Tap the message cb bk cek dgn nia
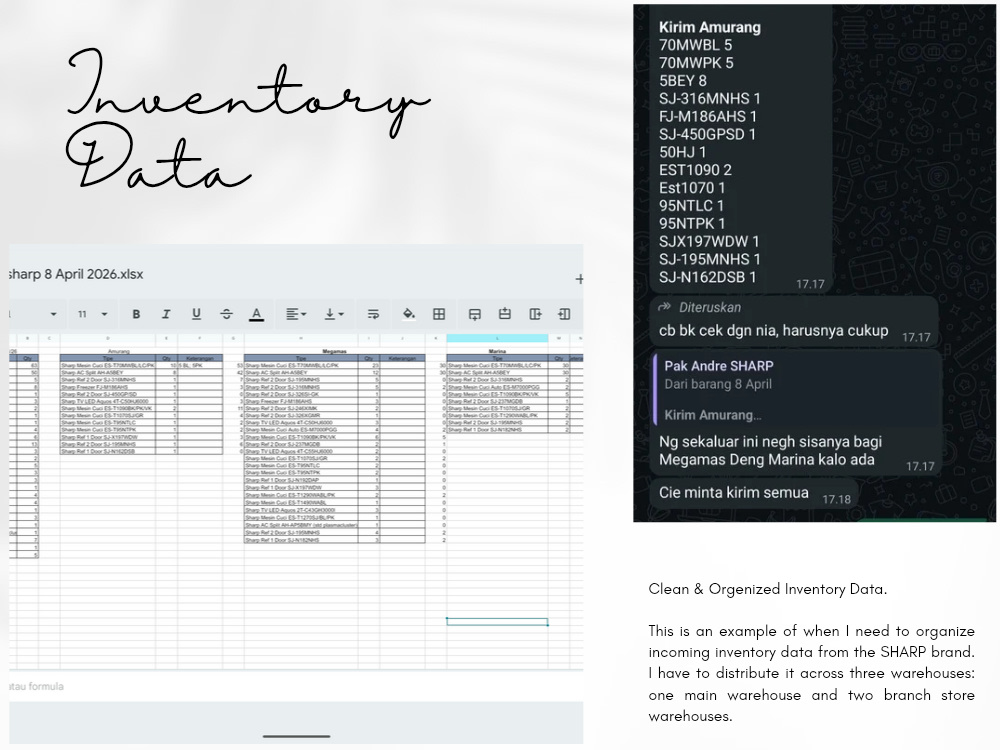 [774, 330]
